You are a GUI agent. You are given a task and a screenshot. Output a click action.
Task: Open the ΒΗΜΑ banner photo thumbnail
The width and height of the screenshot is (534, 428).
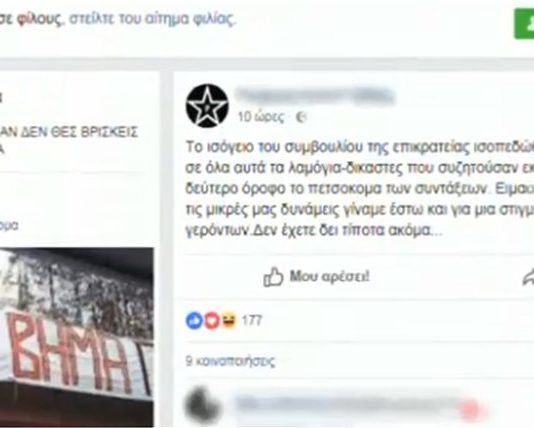77,337
